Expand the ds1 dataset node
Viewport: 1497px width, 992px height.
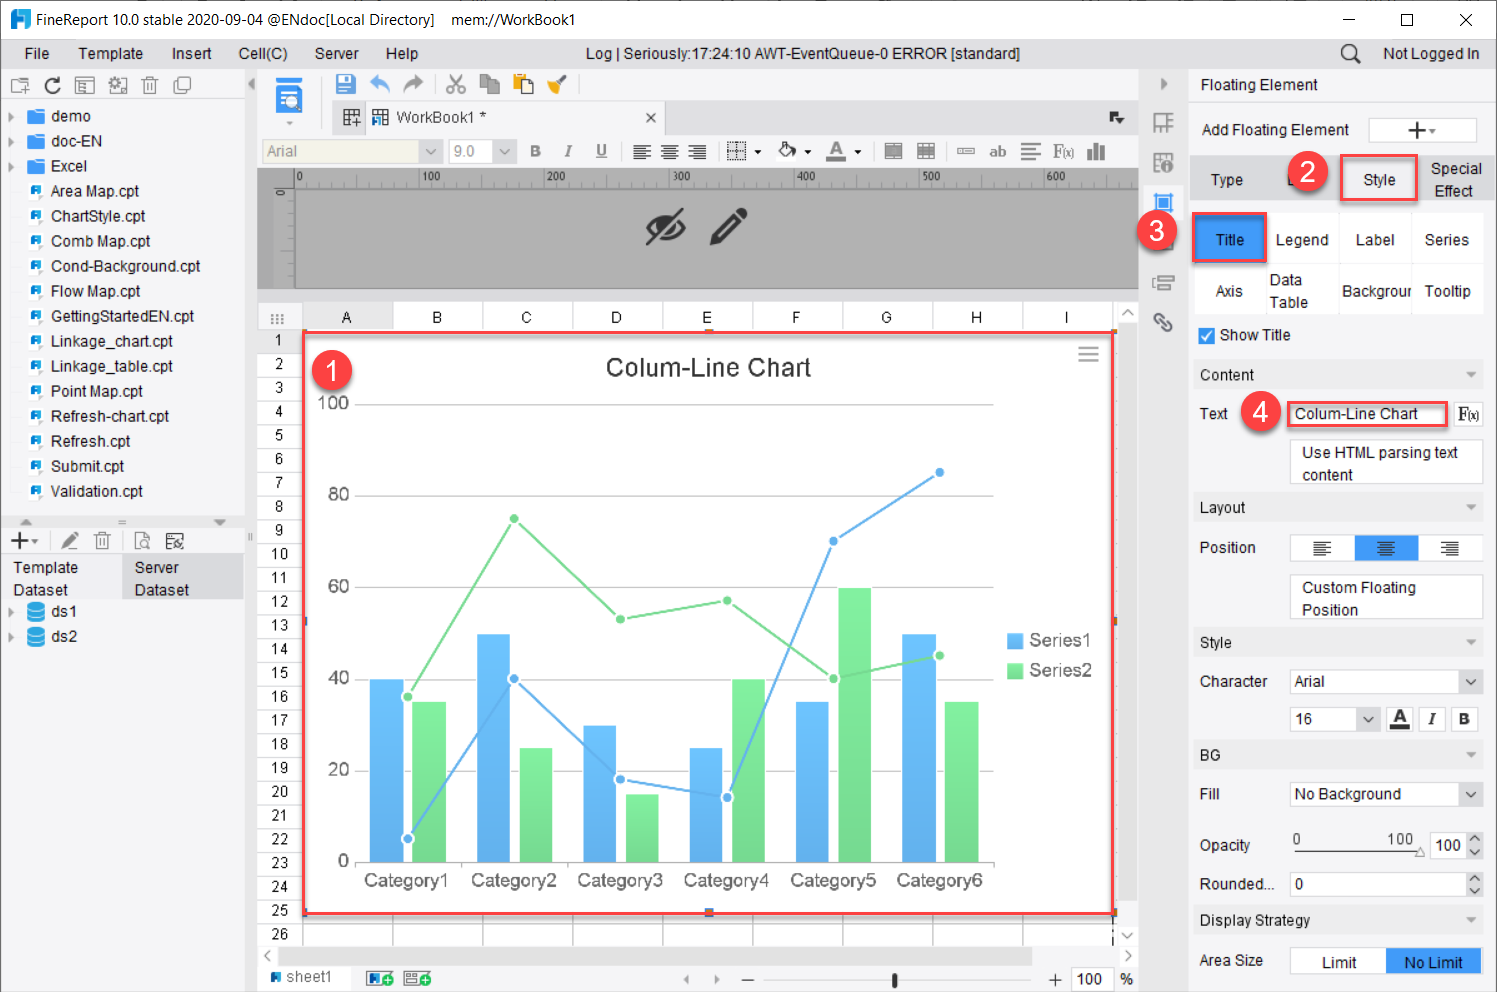click(x=13, y=611)
